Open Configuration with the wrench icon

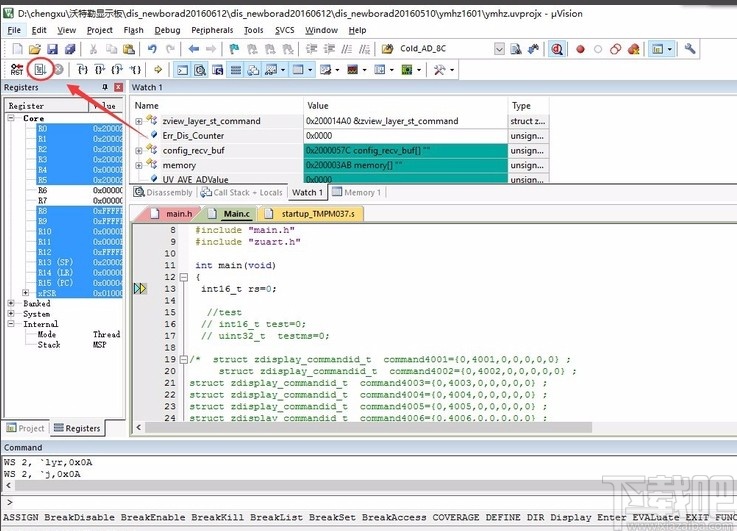[x=689, y=49]
